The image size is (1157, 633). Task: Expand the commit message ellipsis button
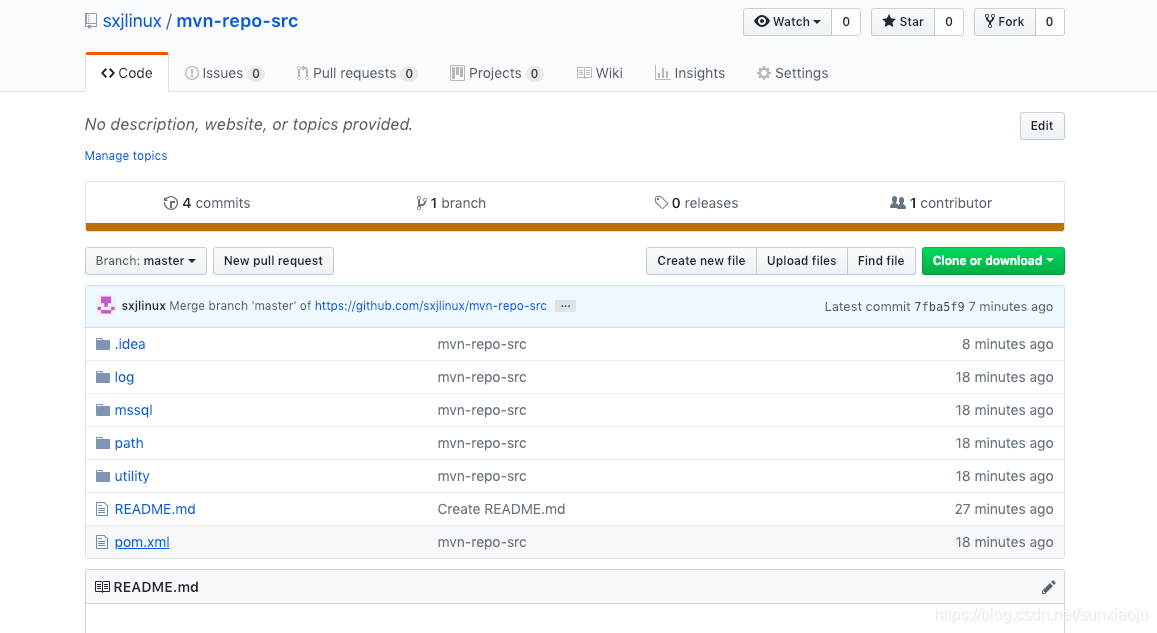(x=565, y=306)
